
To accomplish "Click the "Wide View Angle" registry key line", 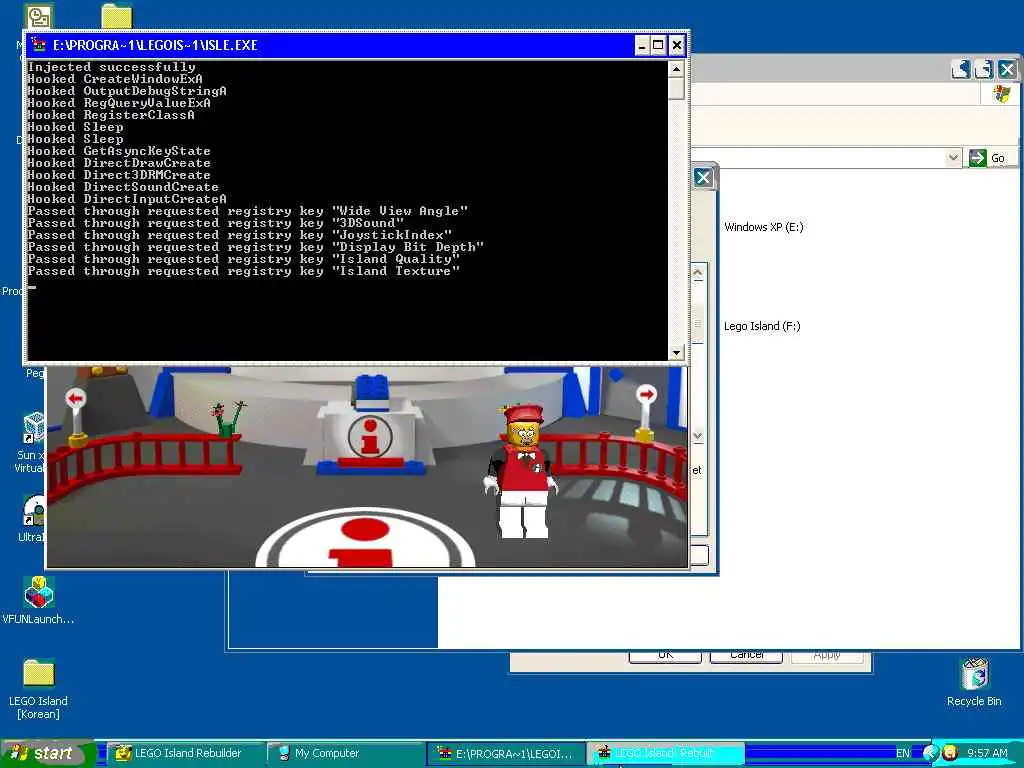I will pos(248,211).
